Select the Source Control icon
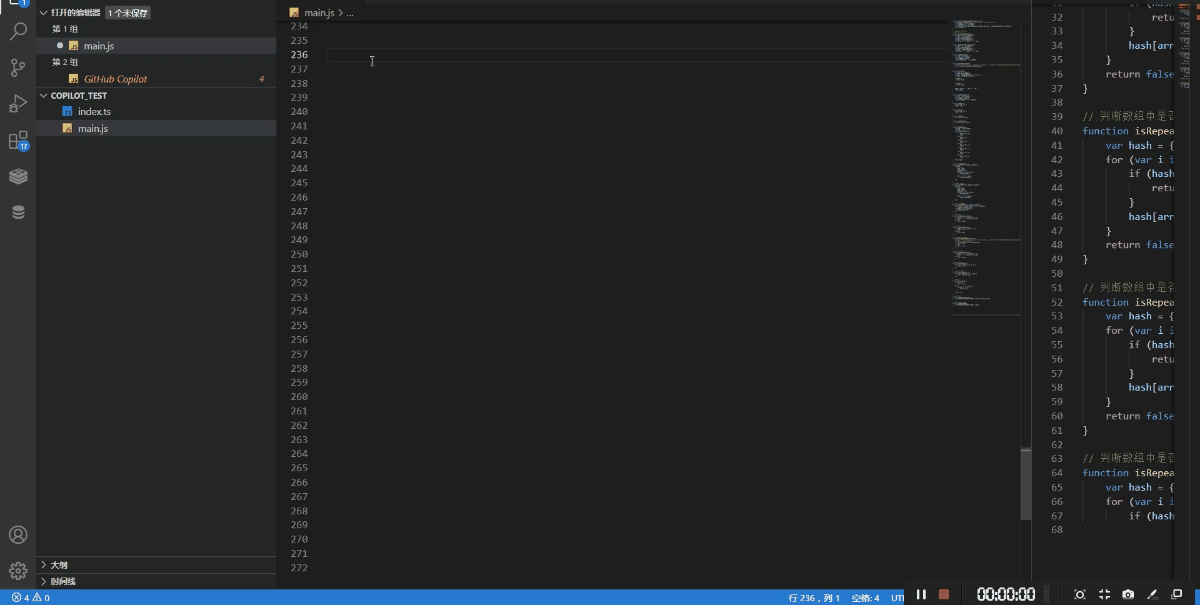 point(18,66)
